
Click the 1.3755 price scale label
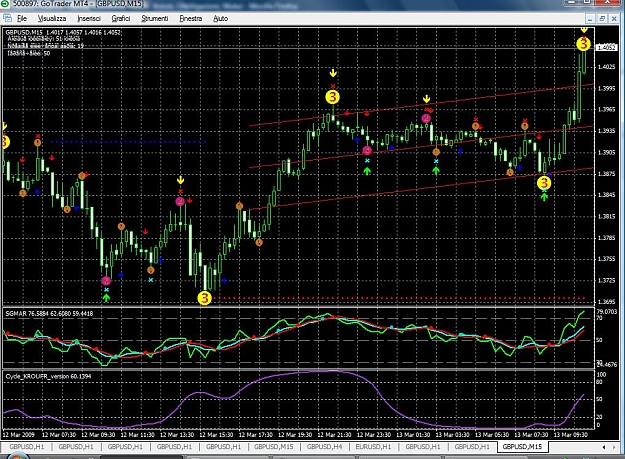[x=606, y=259]
